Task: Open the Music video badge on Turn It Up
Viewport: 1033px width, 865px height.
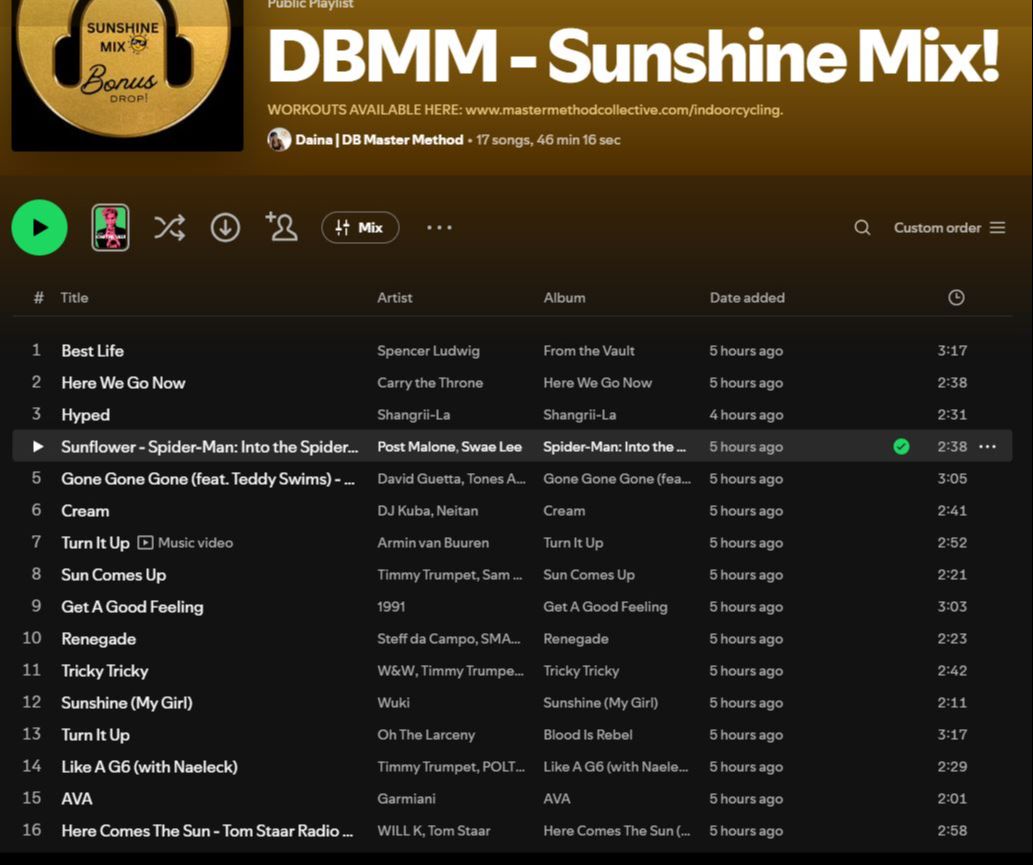Action: pos(185,543)
